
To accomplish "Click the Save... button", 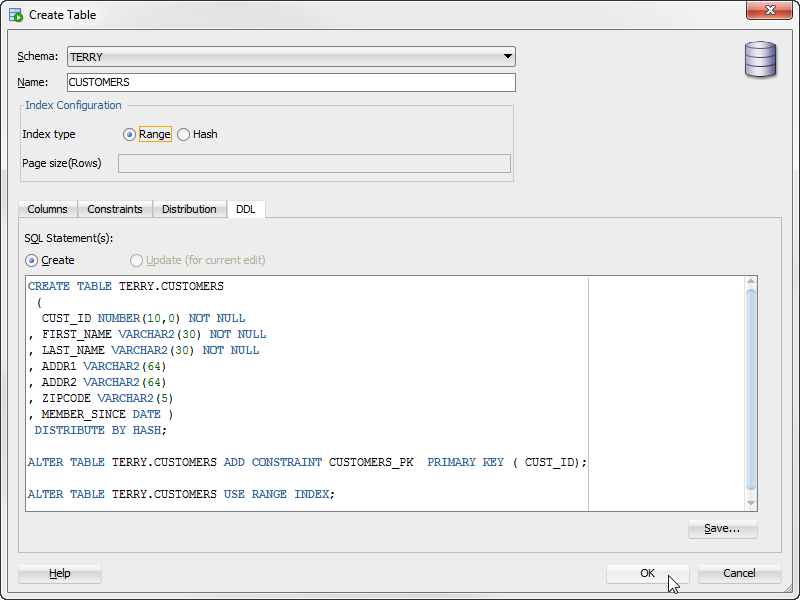I will click(722, 529).
